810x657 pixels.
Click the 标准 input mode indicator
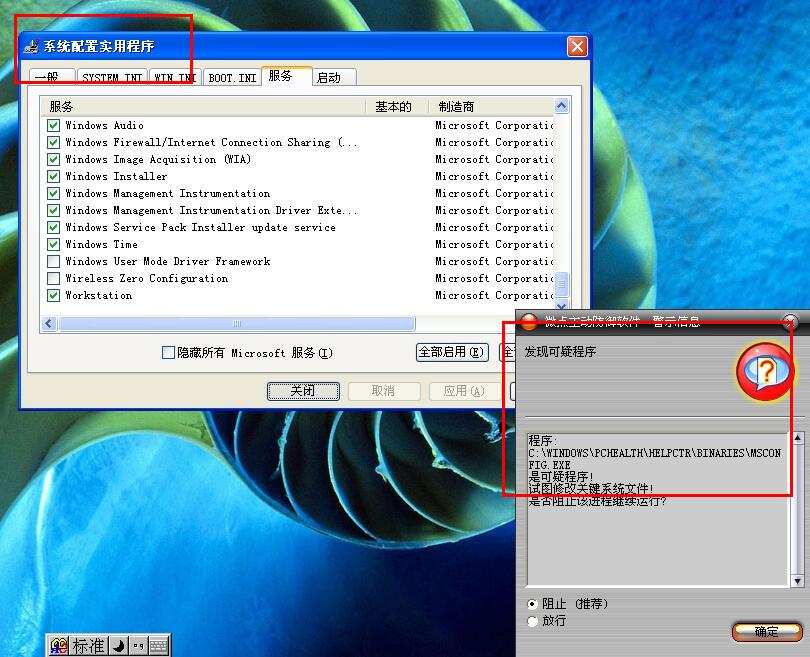pos(88,645)
